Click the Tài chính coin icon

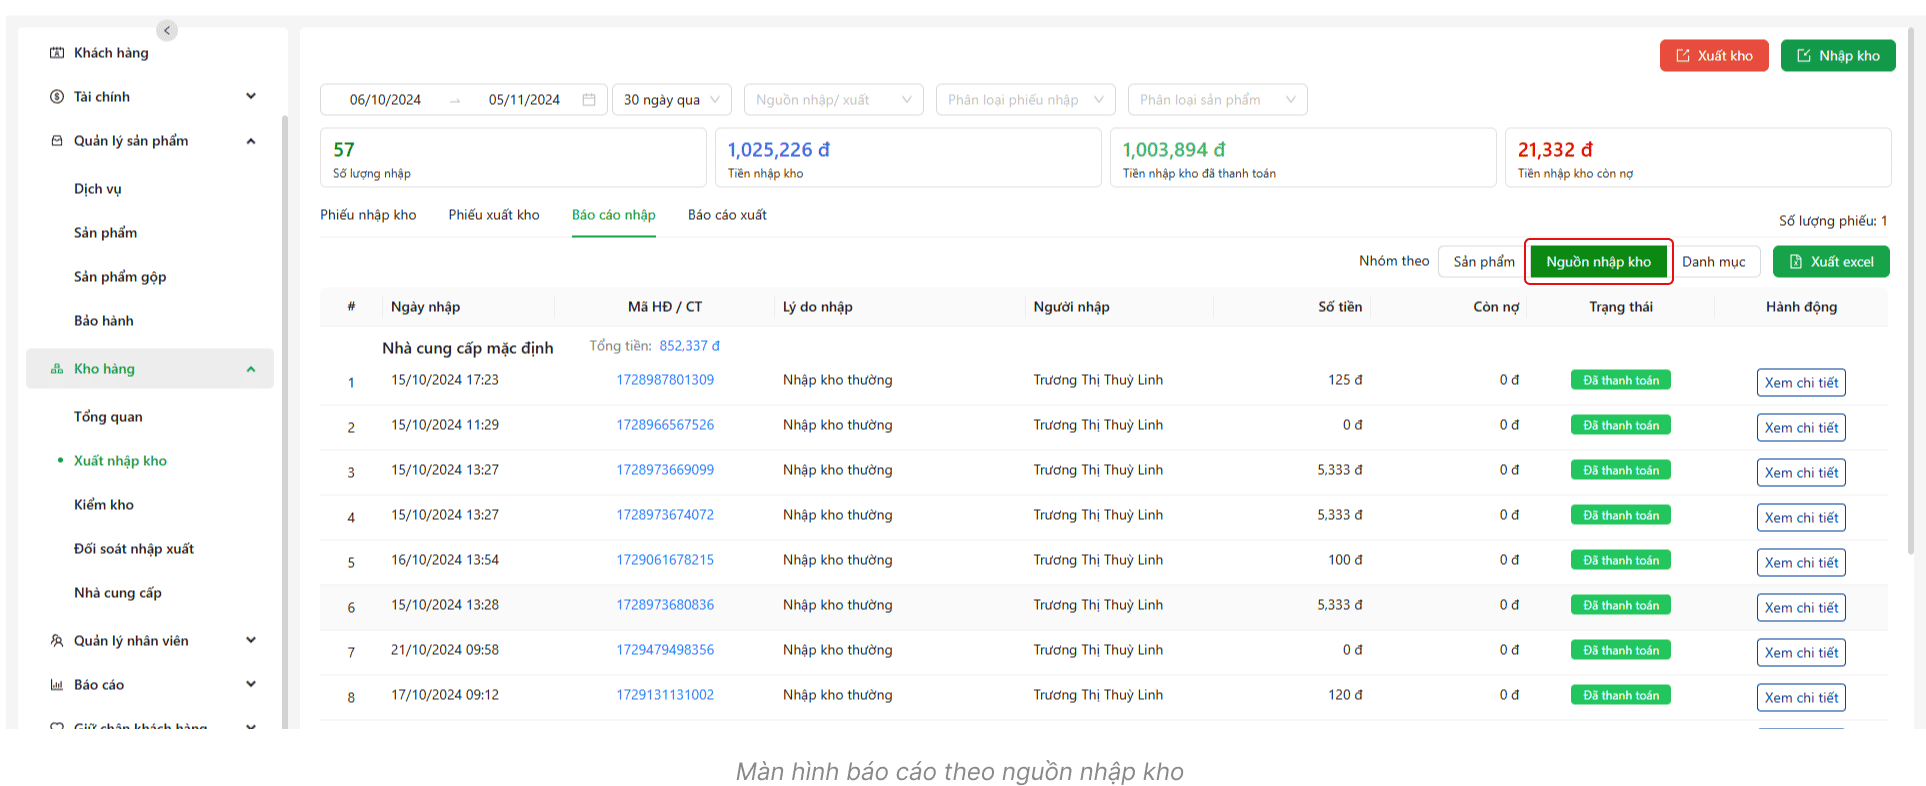coord(57,97)
